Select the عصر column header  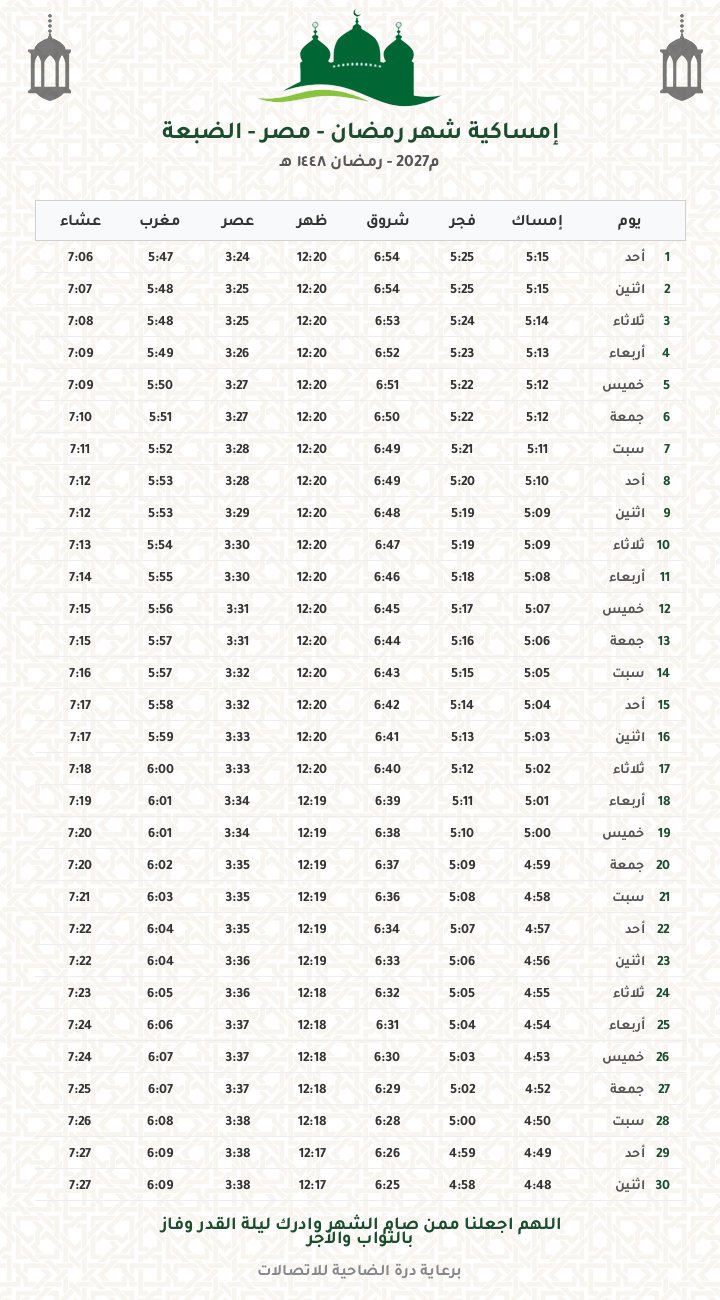tap(237, 221)
